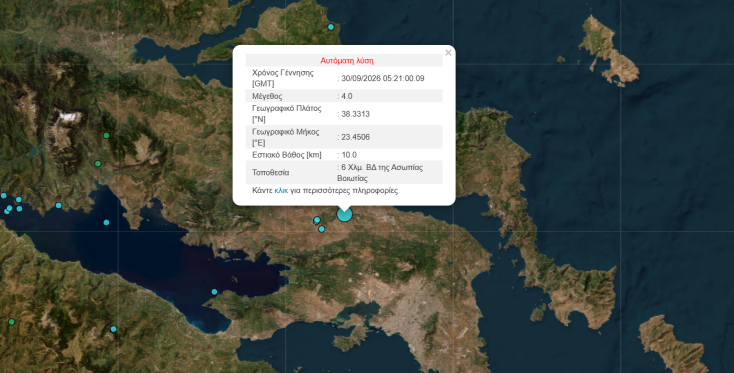
Task: Click the upper small cyan marker beside the large epicenter
Action: coord(317,220)
